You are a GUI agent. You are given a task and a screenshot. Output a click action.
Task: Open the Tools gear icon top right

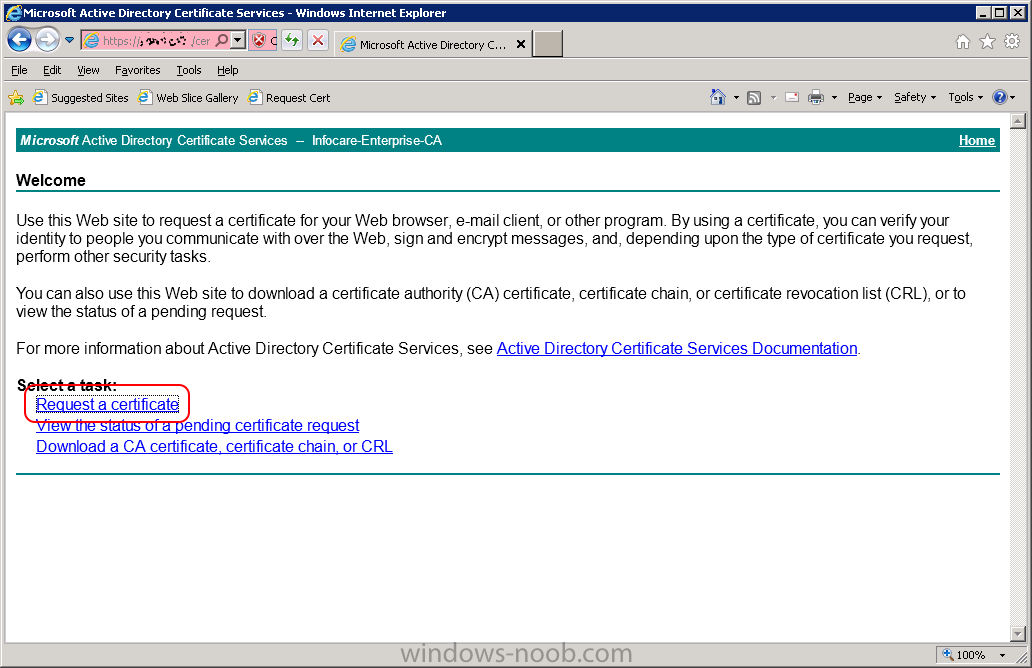[1012, 42]
